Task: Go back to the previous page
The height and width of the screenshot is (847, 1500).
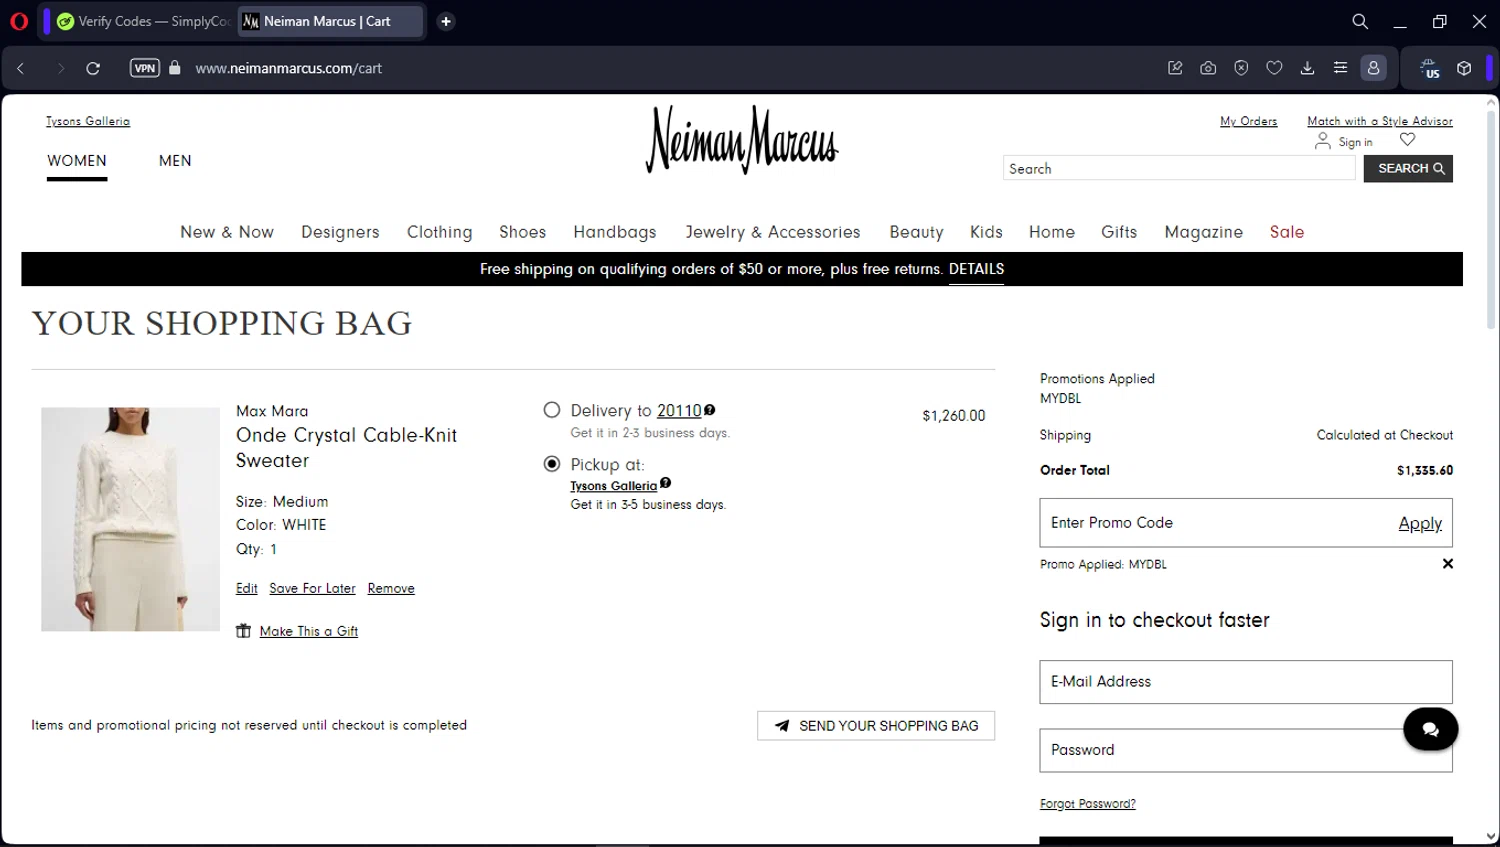Action: [21, 68]
